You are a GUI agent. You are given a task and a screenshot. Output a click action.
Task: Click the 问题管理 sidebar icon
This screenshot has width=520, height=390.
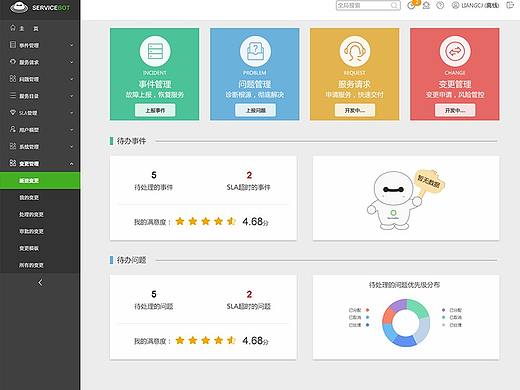pos(13,79)
